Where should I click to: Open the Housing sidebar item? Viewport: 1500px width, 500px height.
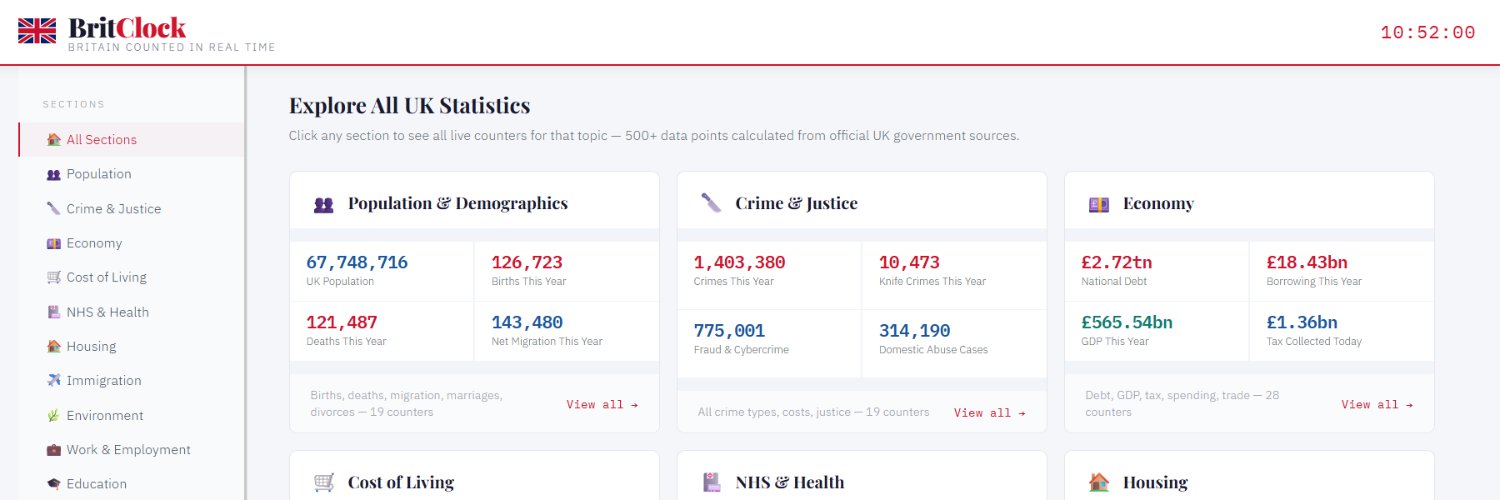click(91, 346)
